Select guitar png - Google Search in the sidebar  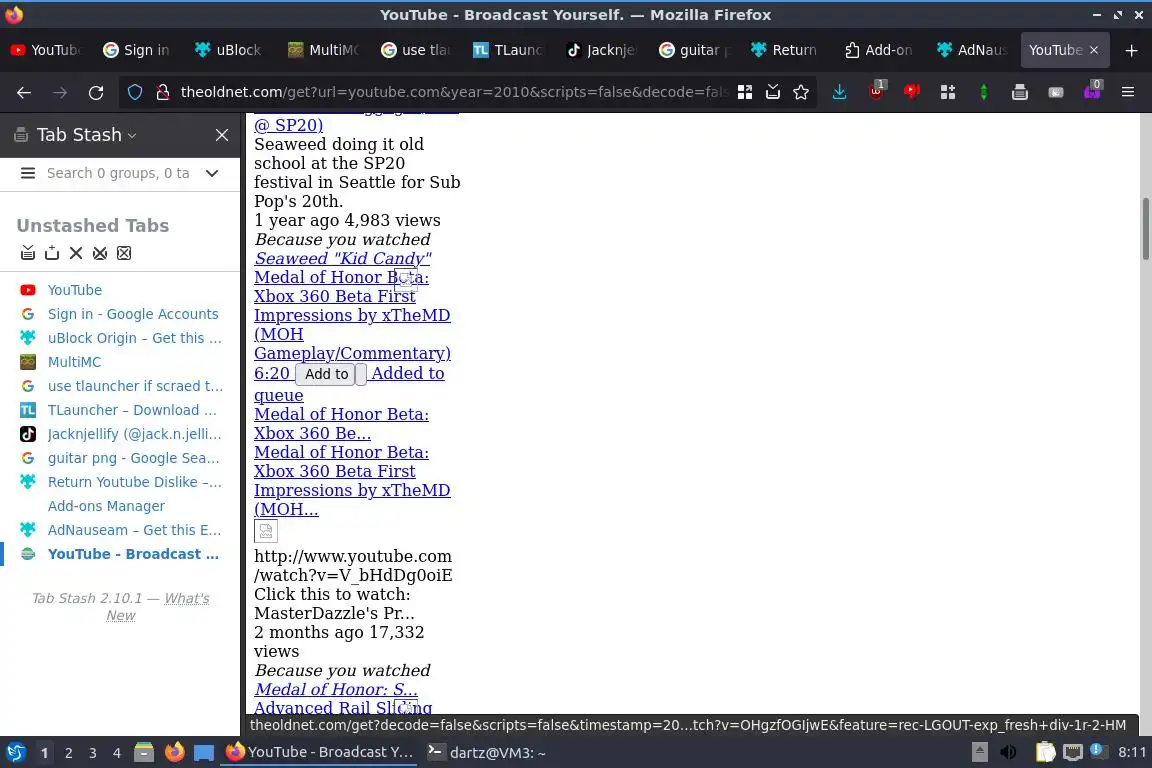(134, 458)
